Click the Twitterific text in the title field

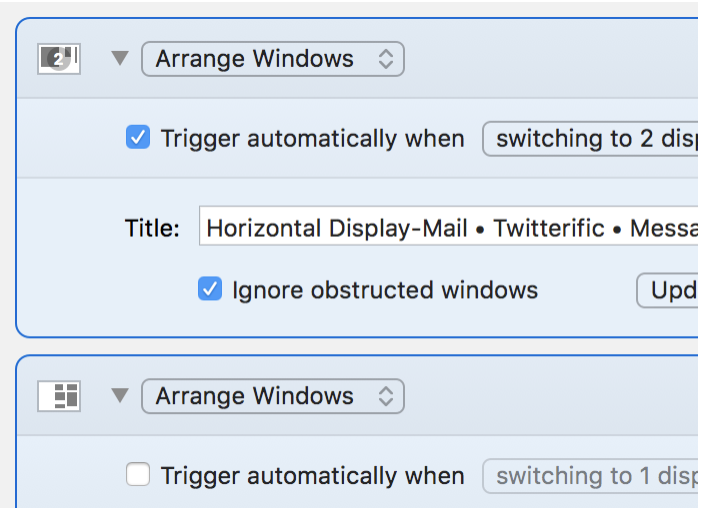(549, 228)
